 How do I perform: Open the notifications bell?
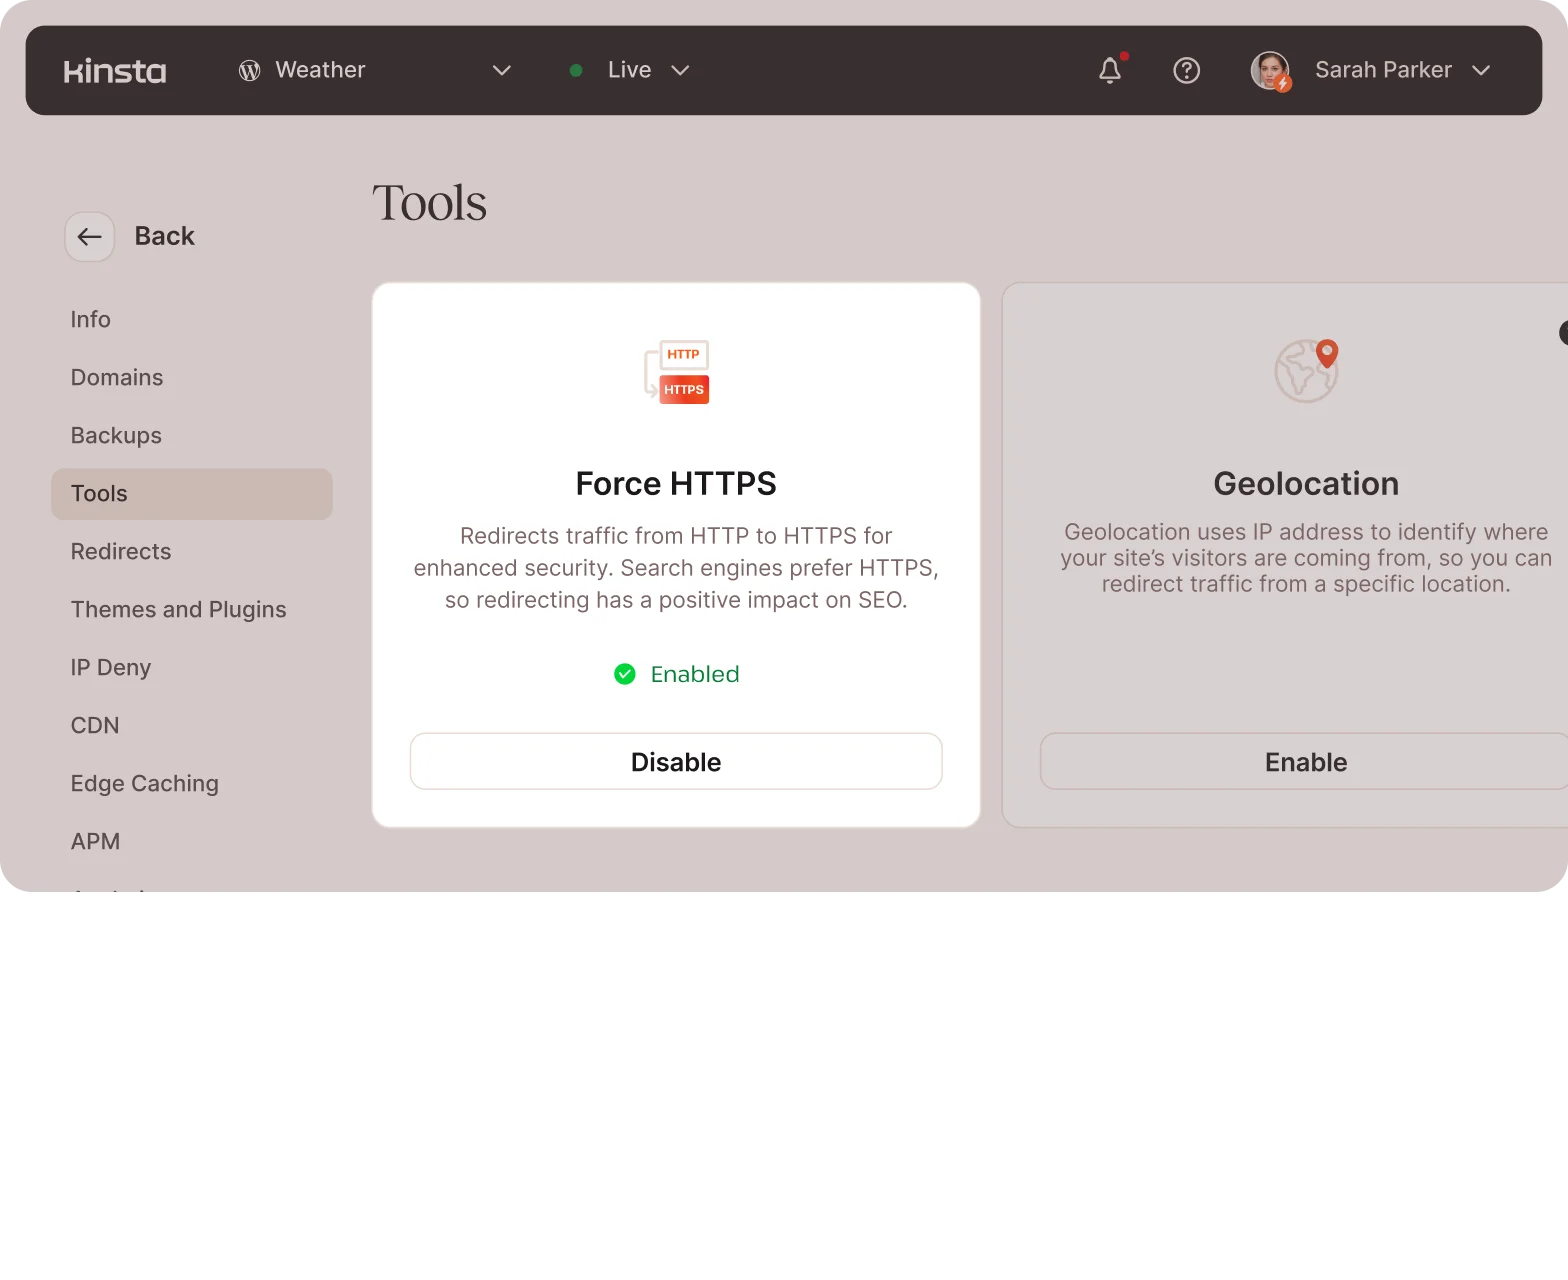point(1109,70)
